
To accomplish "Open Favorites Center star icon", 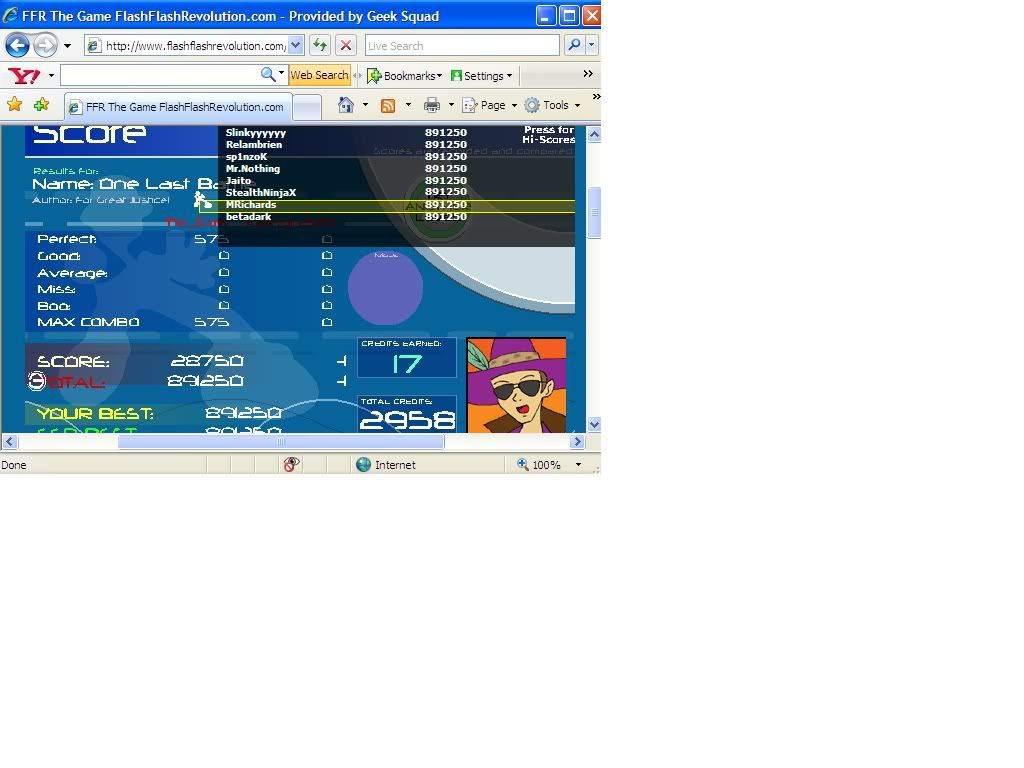I will pyautogui.click(x=14, y=105).
